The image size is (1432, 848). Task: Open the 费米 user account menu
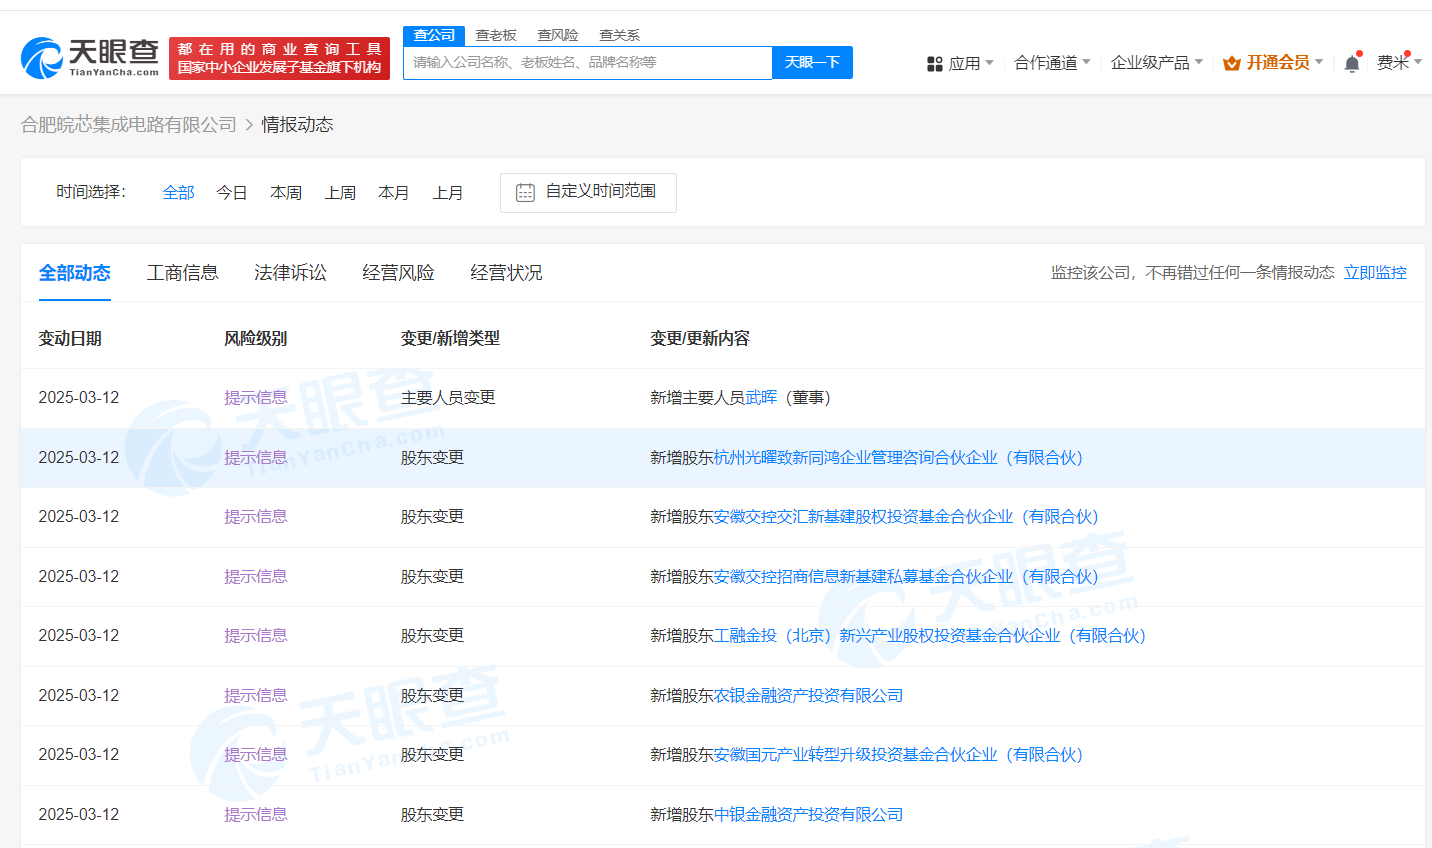tap(1397, 63)
